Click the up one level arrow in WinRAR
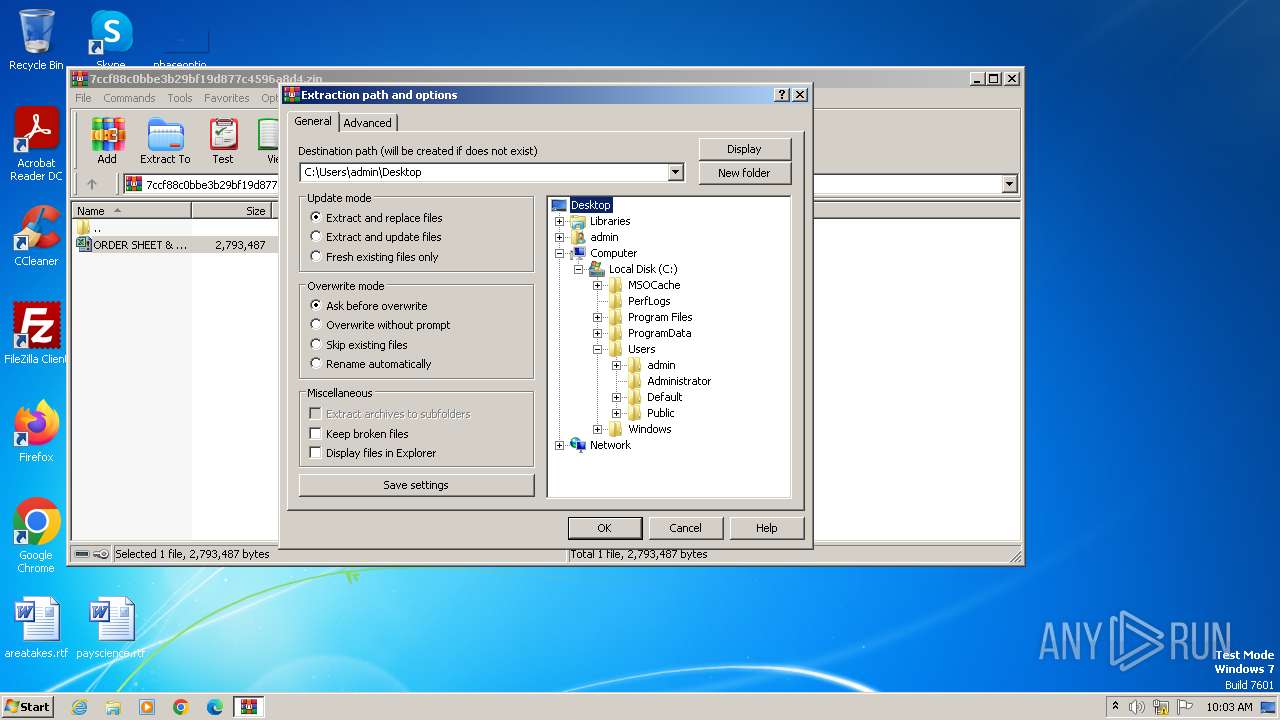The height and width of the screenshot is (720, 1280). coord(92,184)
